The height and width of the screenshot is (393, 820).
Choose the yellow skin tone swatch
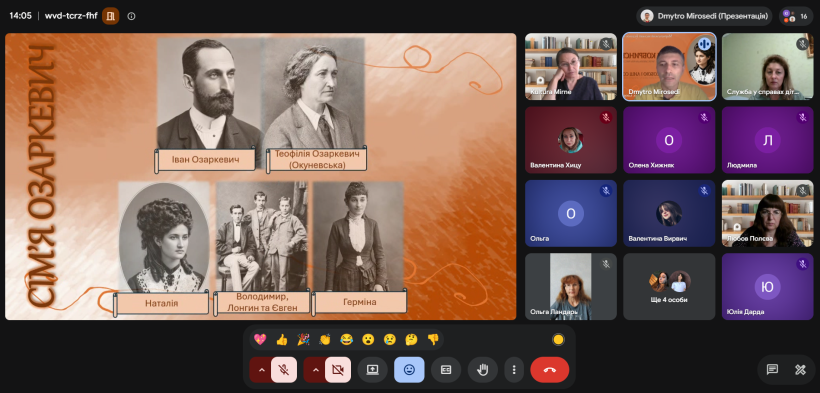point(558,340)
